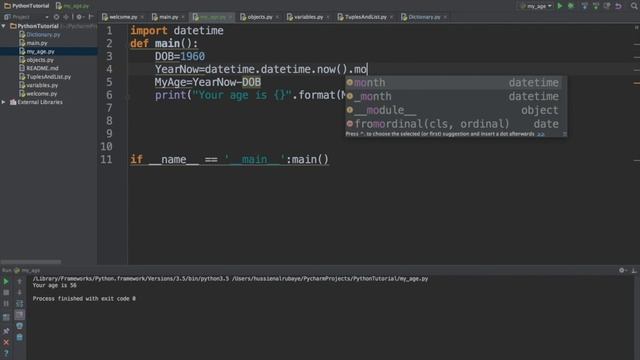Open TuplesAndList.py in project tree

point(49,77)
